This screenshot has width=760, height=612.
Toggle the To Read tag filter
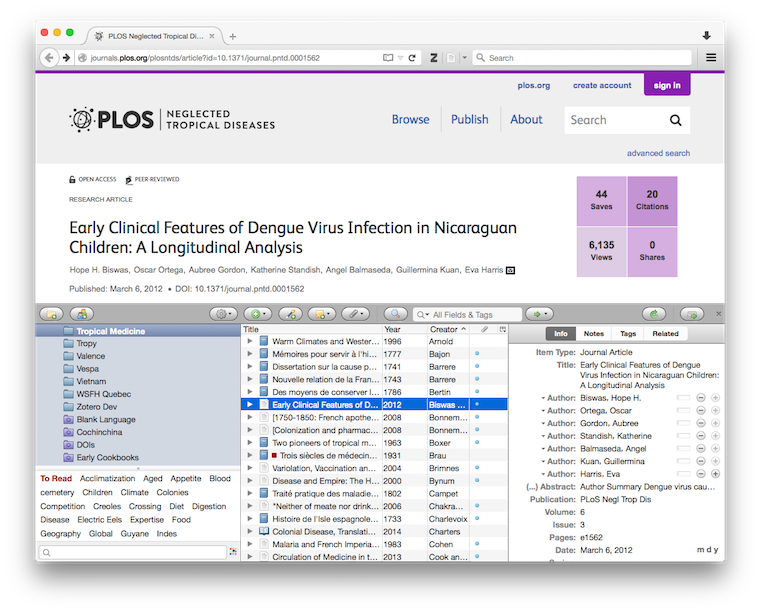56,479
